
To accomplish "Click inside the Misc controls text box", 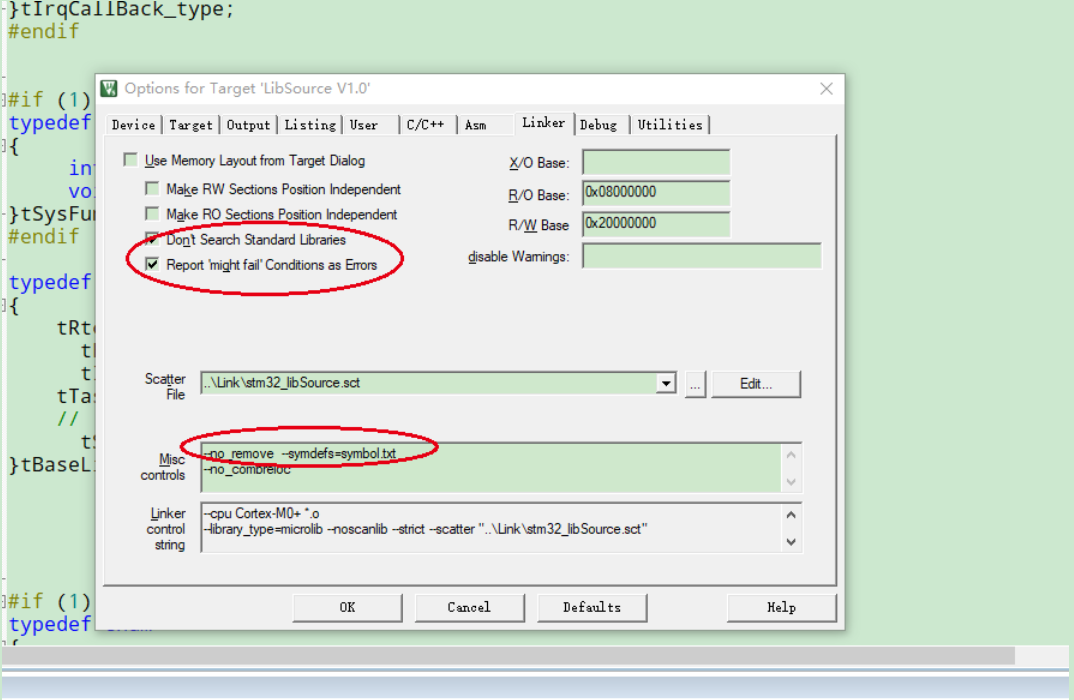I will 491,467.
